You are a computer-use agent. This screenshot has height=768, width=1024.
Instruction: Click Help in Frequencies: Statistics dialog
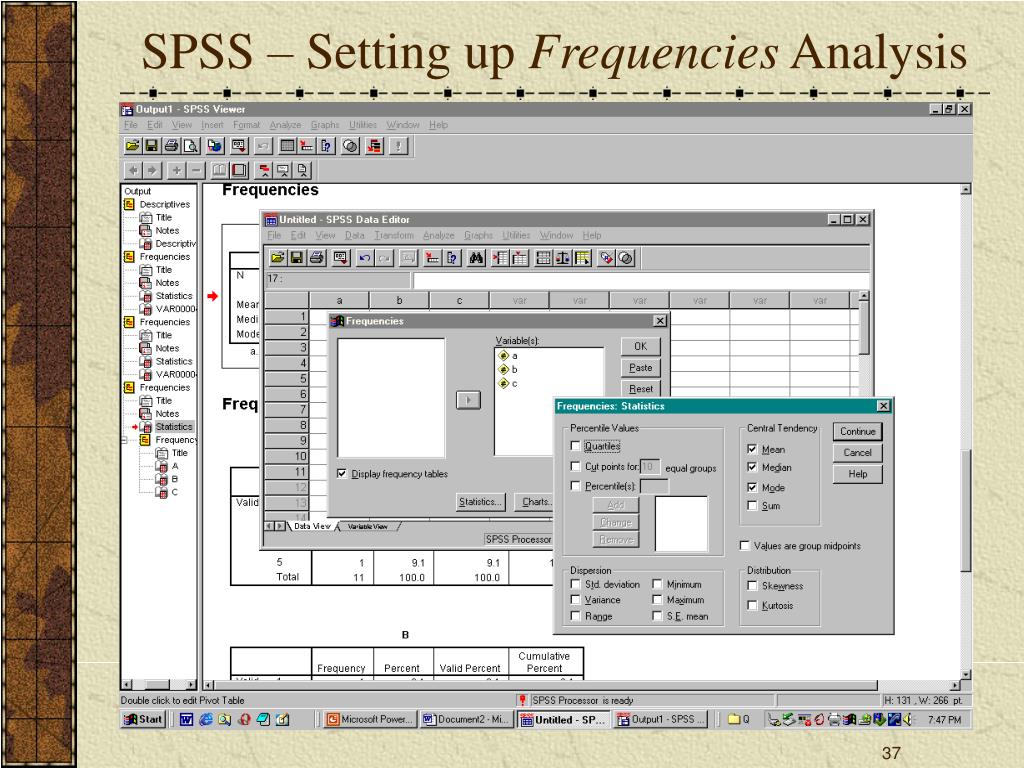[857, 474]
